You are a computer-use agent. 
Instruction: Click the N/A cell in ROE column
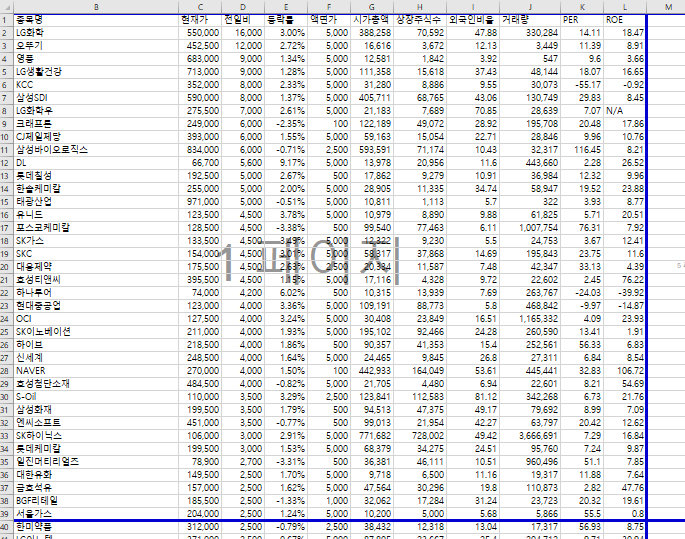click(625, 111)
